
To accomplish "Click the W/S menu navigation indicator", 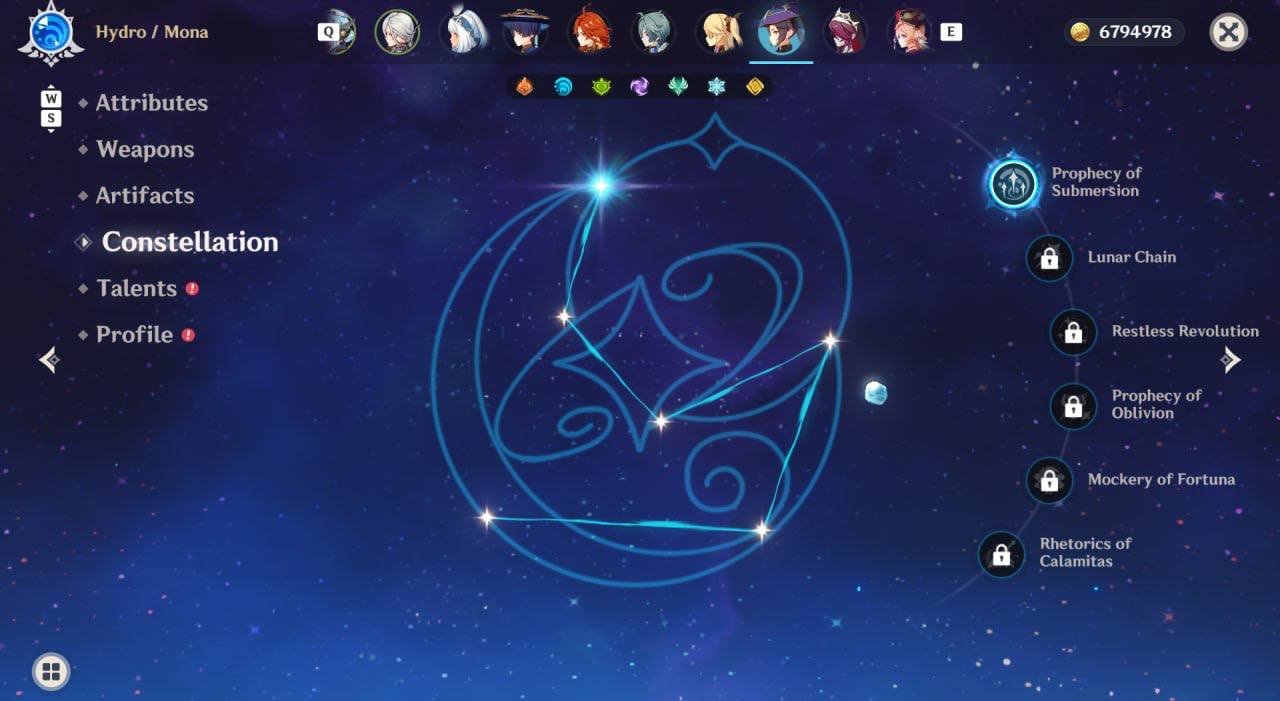I will point(51,108).
